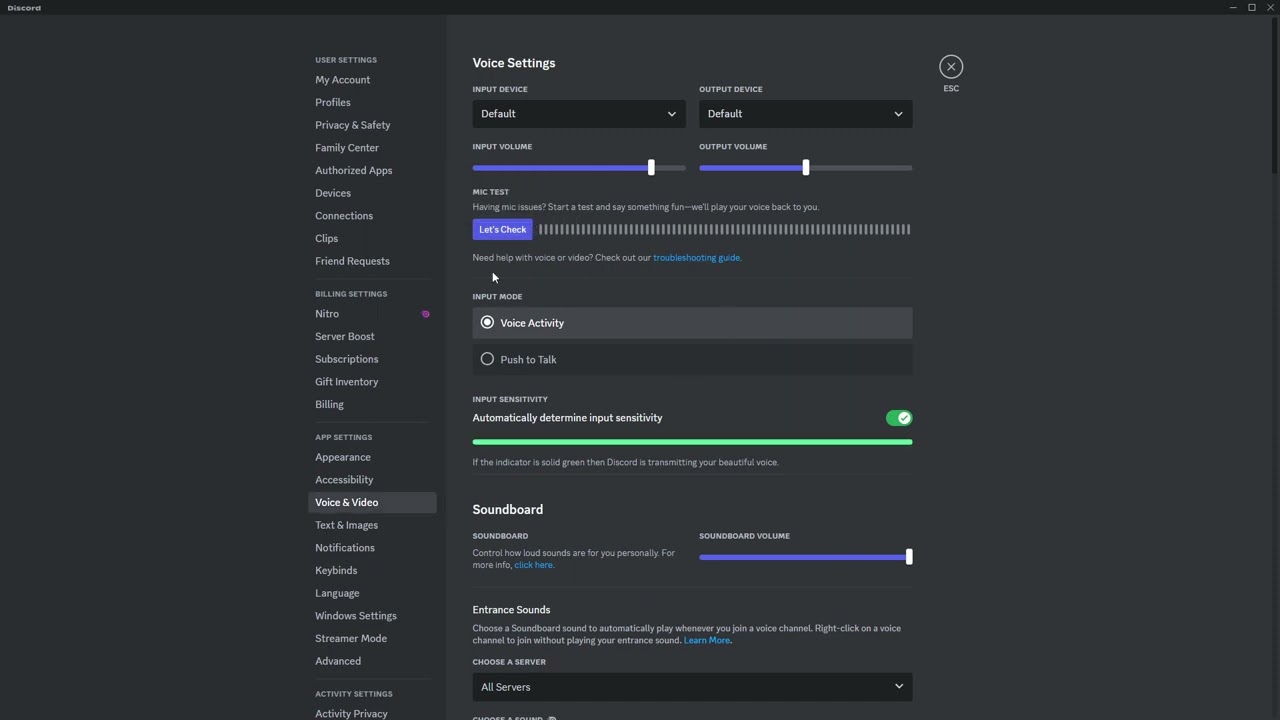
Task: Click the Output Device dropdown chevron
Action: tap(898, 114)
